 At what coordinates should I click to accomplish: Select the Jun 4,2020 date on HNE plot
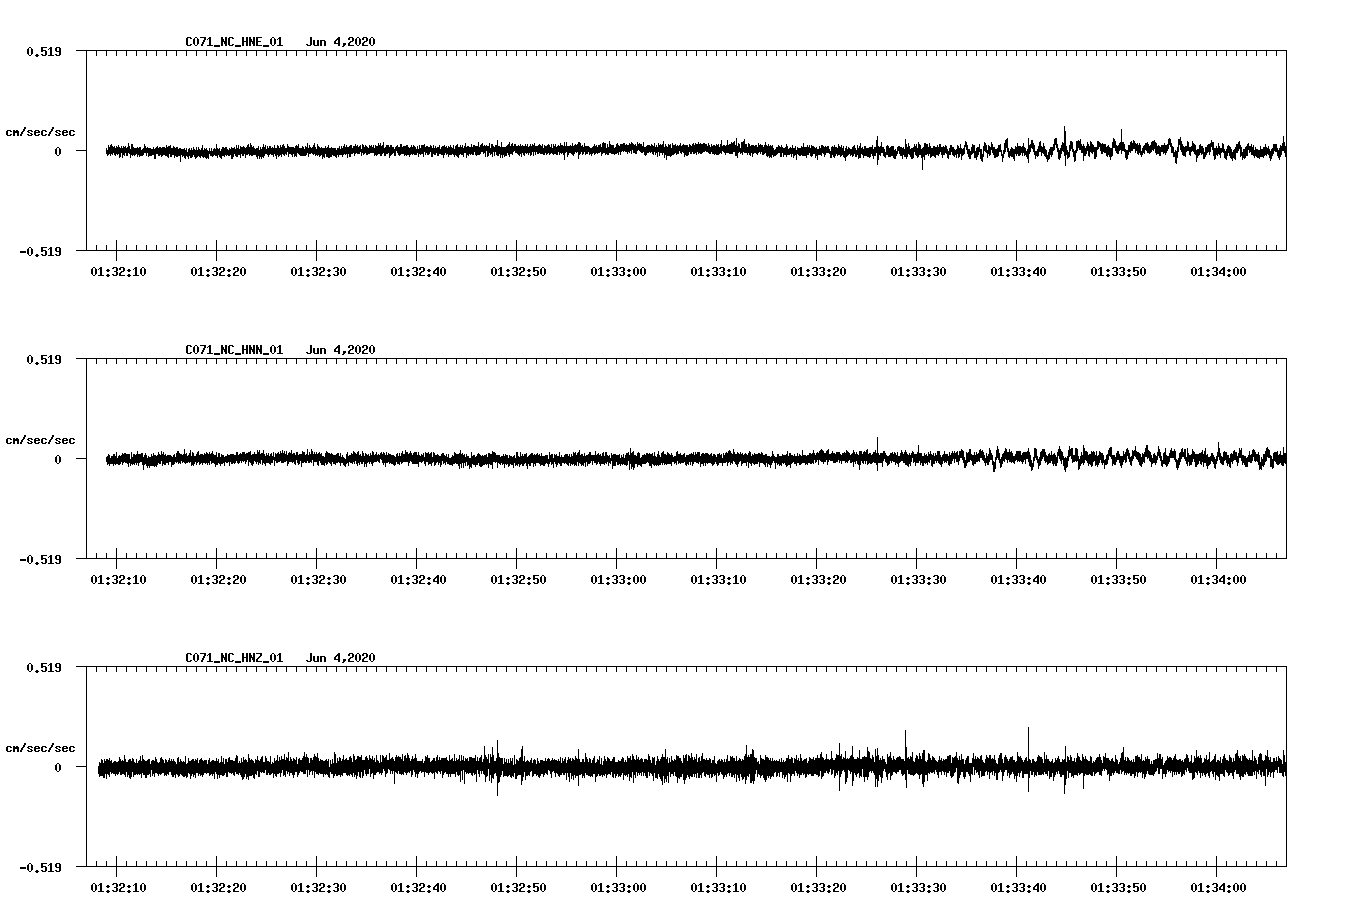[x=341, y=42]
